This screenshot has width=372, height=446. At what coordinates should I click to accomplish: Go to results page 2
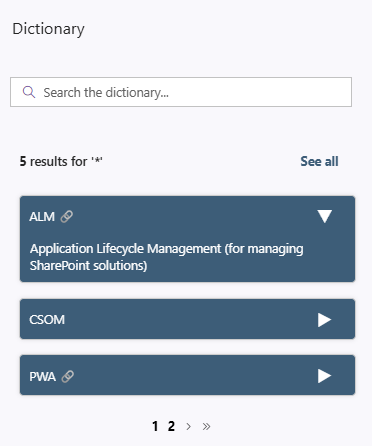click(171, 426)
